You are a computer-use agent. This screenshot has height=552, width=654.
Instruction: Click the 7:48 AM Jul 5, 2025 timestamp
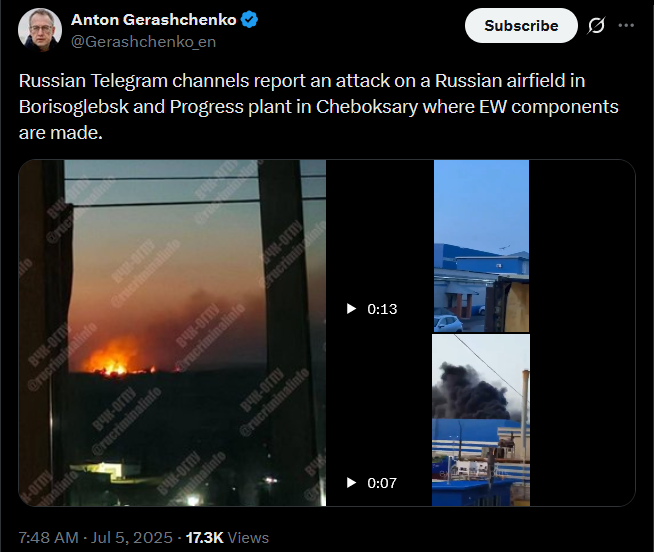[x=96, y=537]
